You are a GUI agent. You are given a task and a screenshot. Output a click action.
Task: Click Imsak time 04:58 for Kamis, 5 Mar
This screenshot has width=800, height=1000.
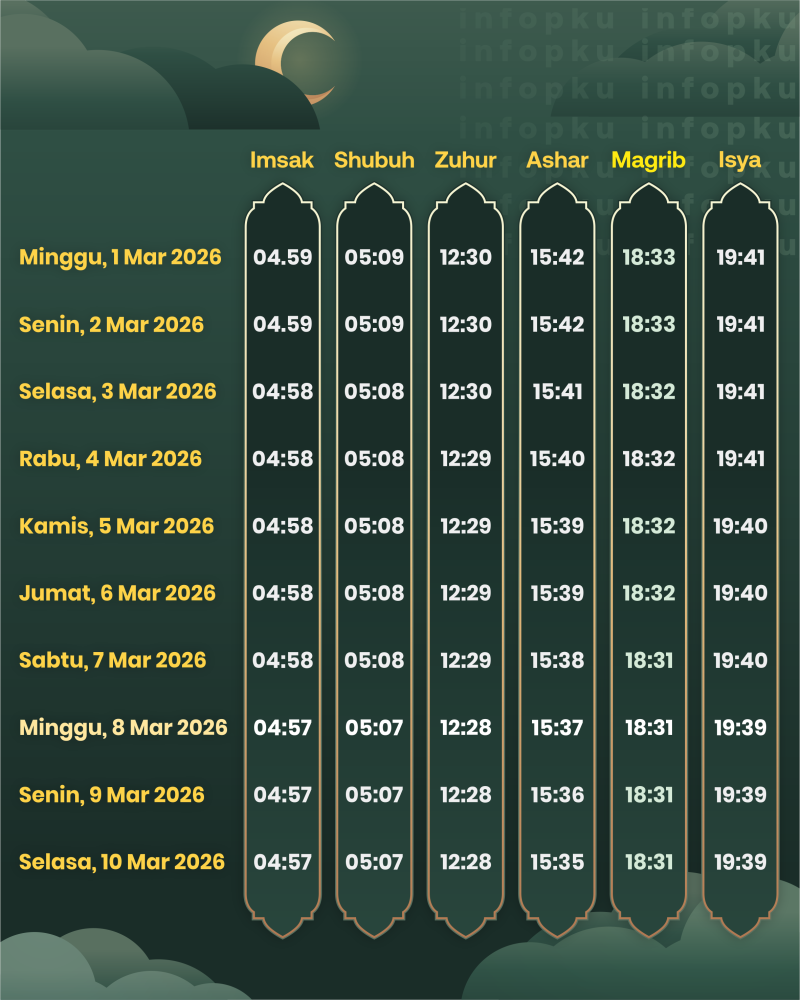tap(283, 526)
